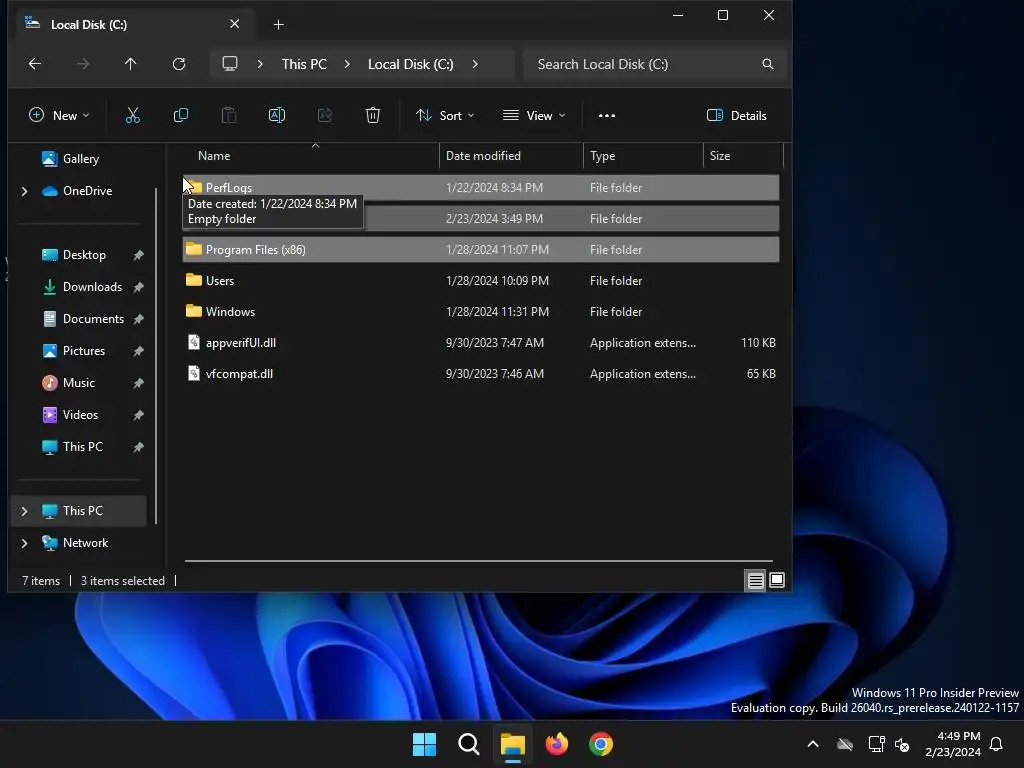1024x768 pixels.
Task: Sort by the Type column header
Action: coord(602,156)
